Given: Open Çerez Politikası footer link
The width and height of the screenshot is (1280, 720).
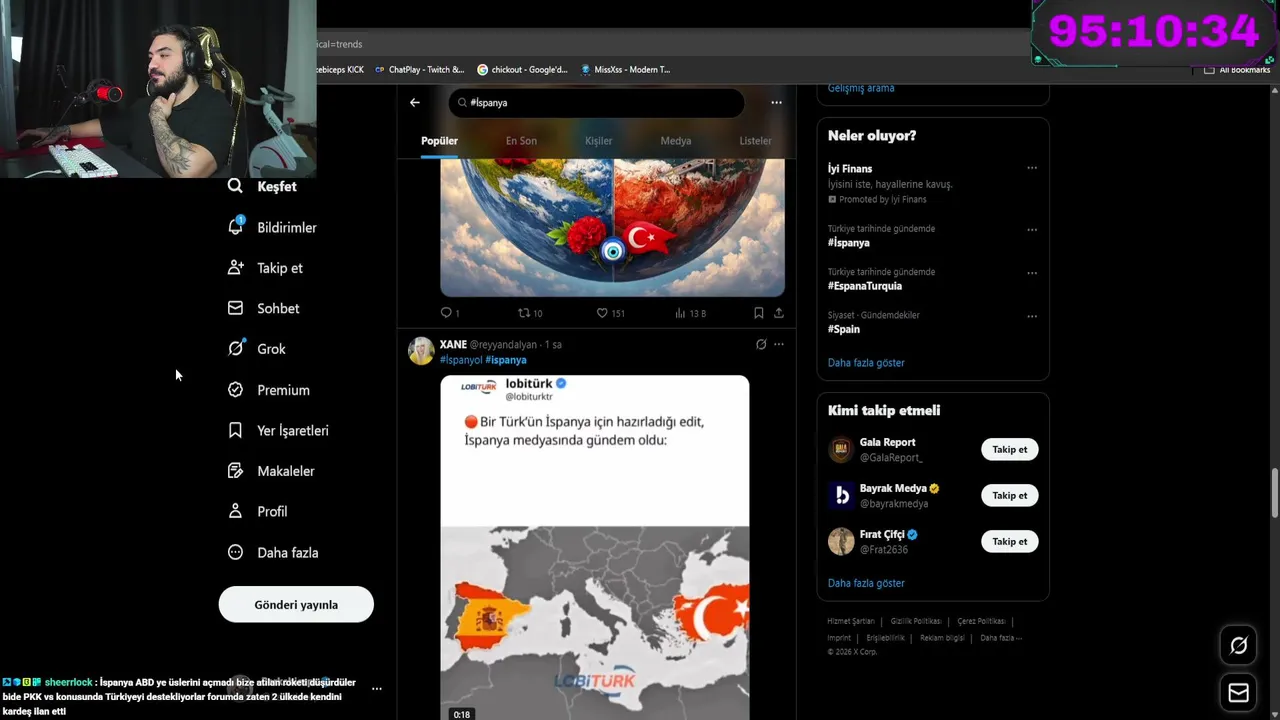Looking at the screenshot, I should pyautogui.click(x=981, y=621).
